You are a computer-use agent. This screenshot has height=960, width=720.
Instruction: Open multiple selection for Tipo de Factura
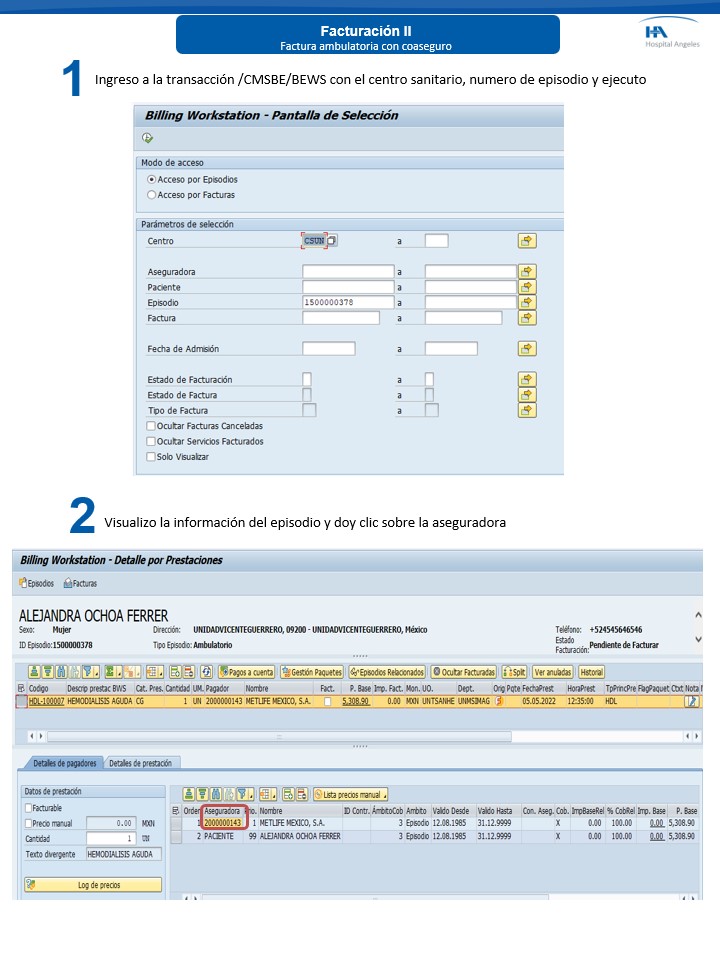coord(527,410)
